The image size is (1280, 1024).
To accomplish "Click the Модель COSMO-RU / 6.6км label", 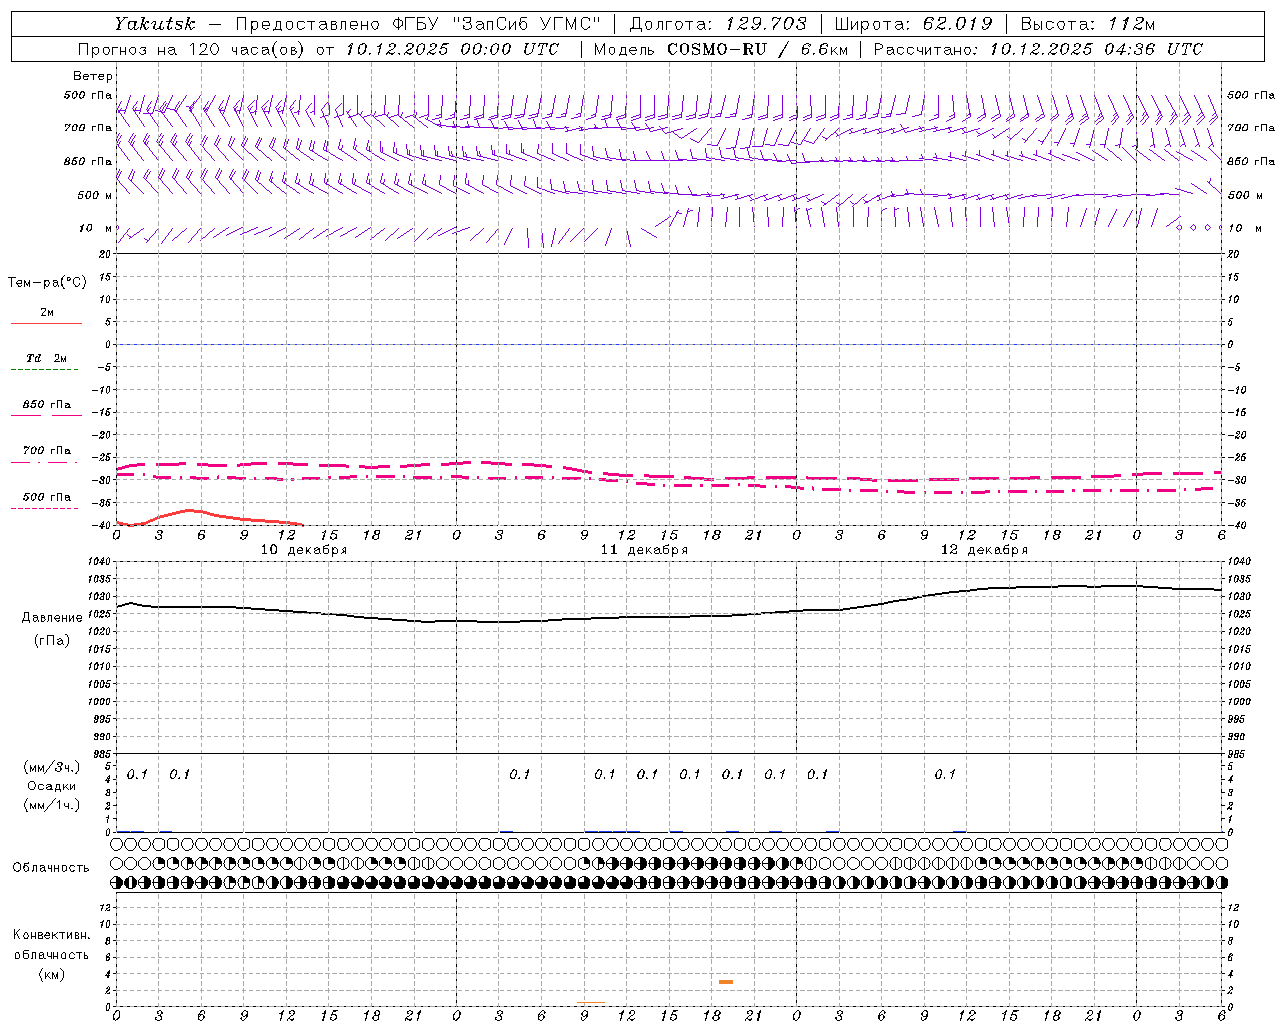I will coord(720,49).
